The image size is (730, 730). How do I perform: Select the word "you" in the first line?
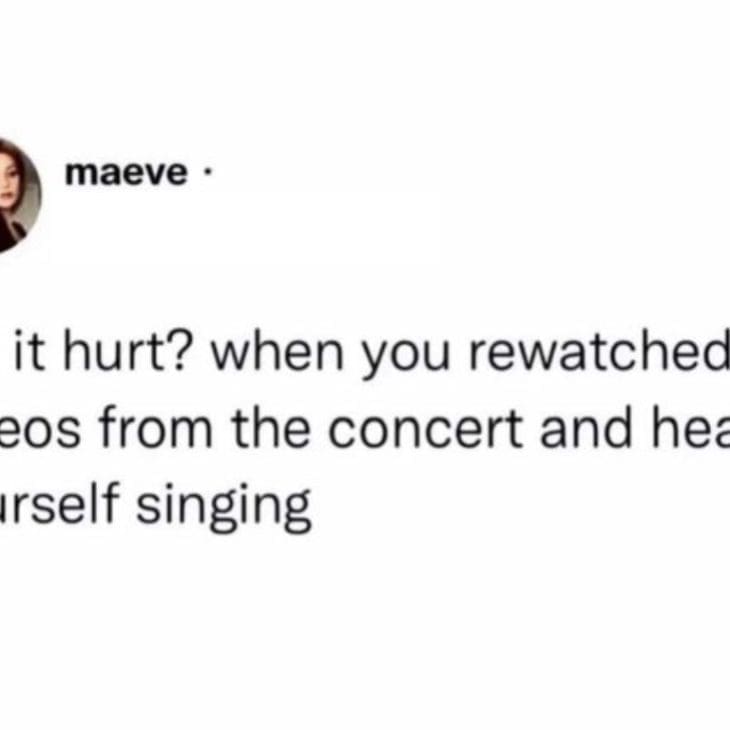(x=406, y=356)
